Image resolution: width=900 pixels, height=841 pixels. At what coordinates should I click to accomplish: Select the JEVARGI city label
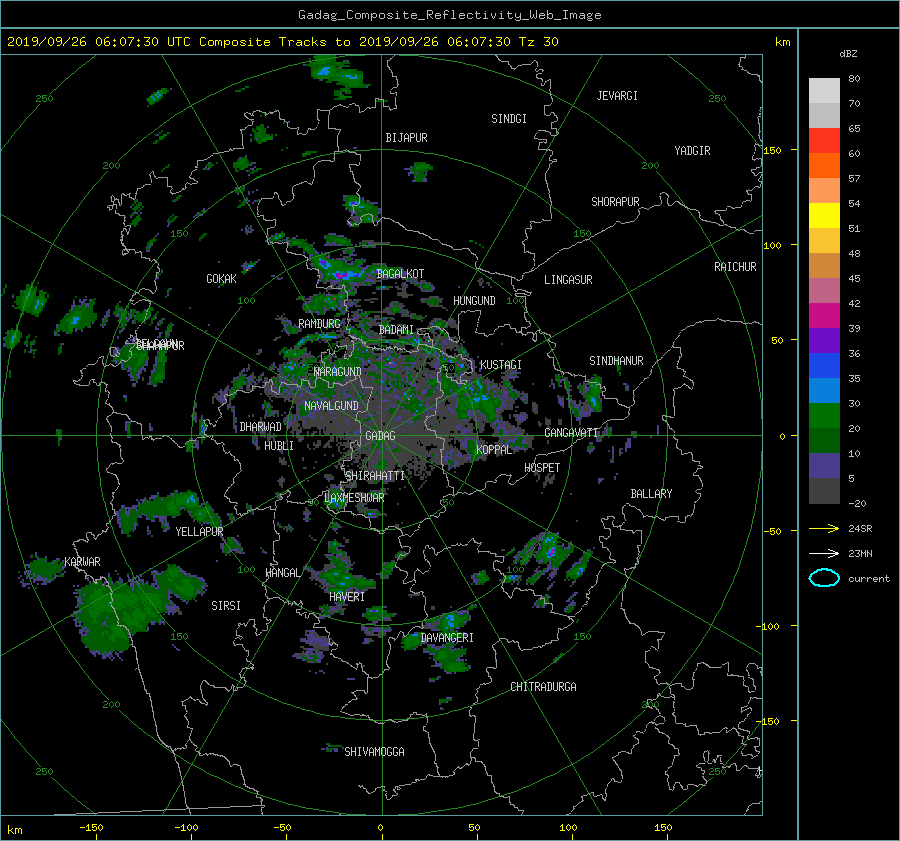coord(617,96)
